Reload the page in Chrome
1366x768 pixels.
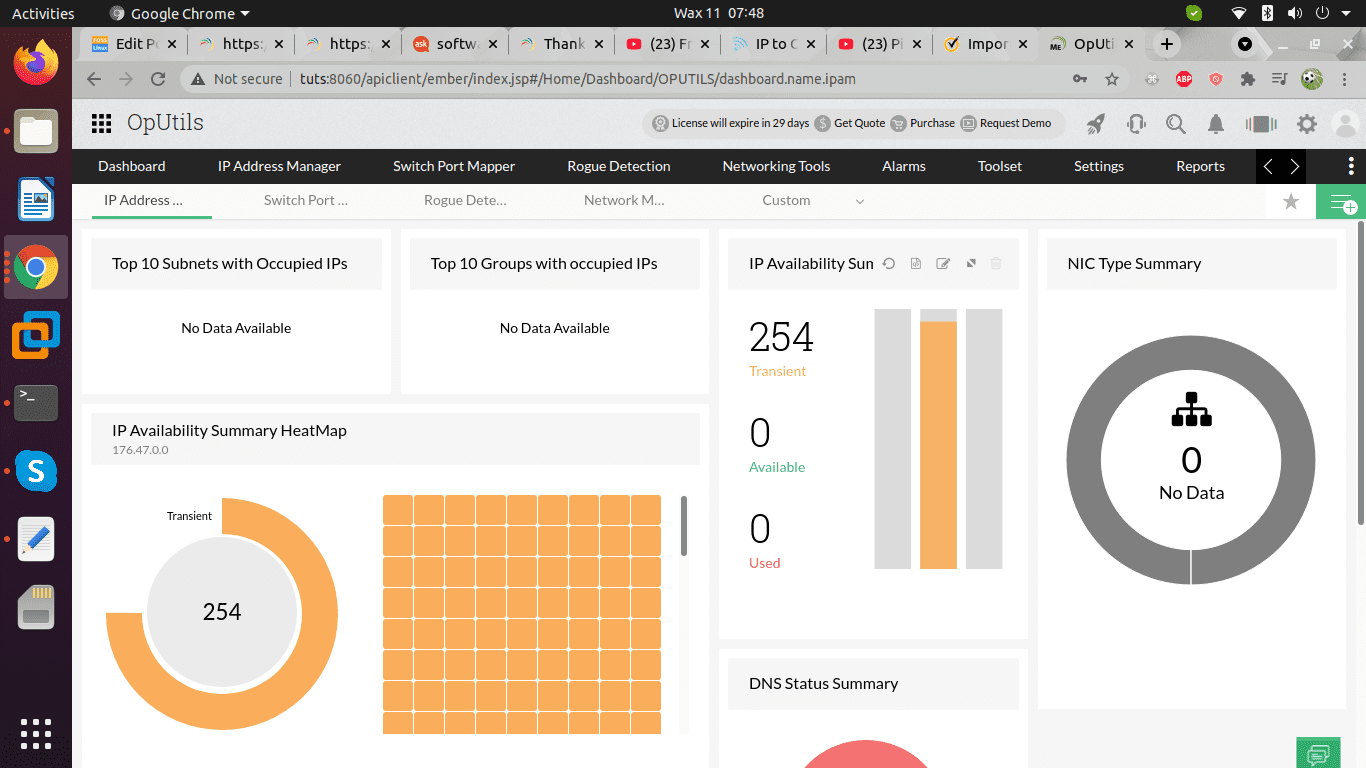(x=157, y=79)
